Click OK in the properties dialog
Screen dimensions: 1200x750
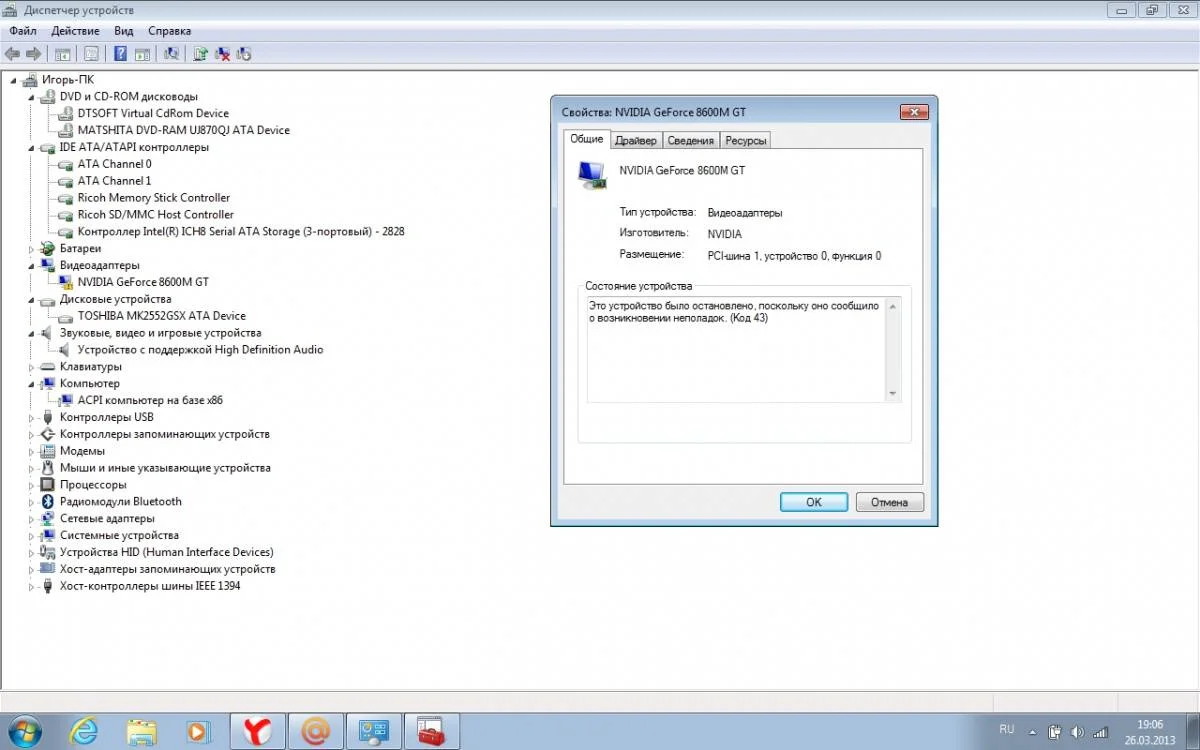point(814,502)
